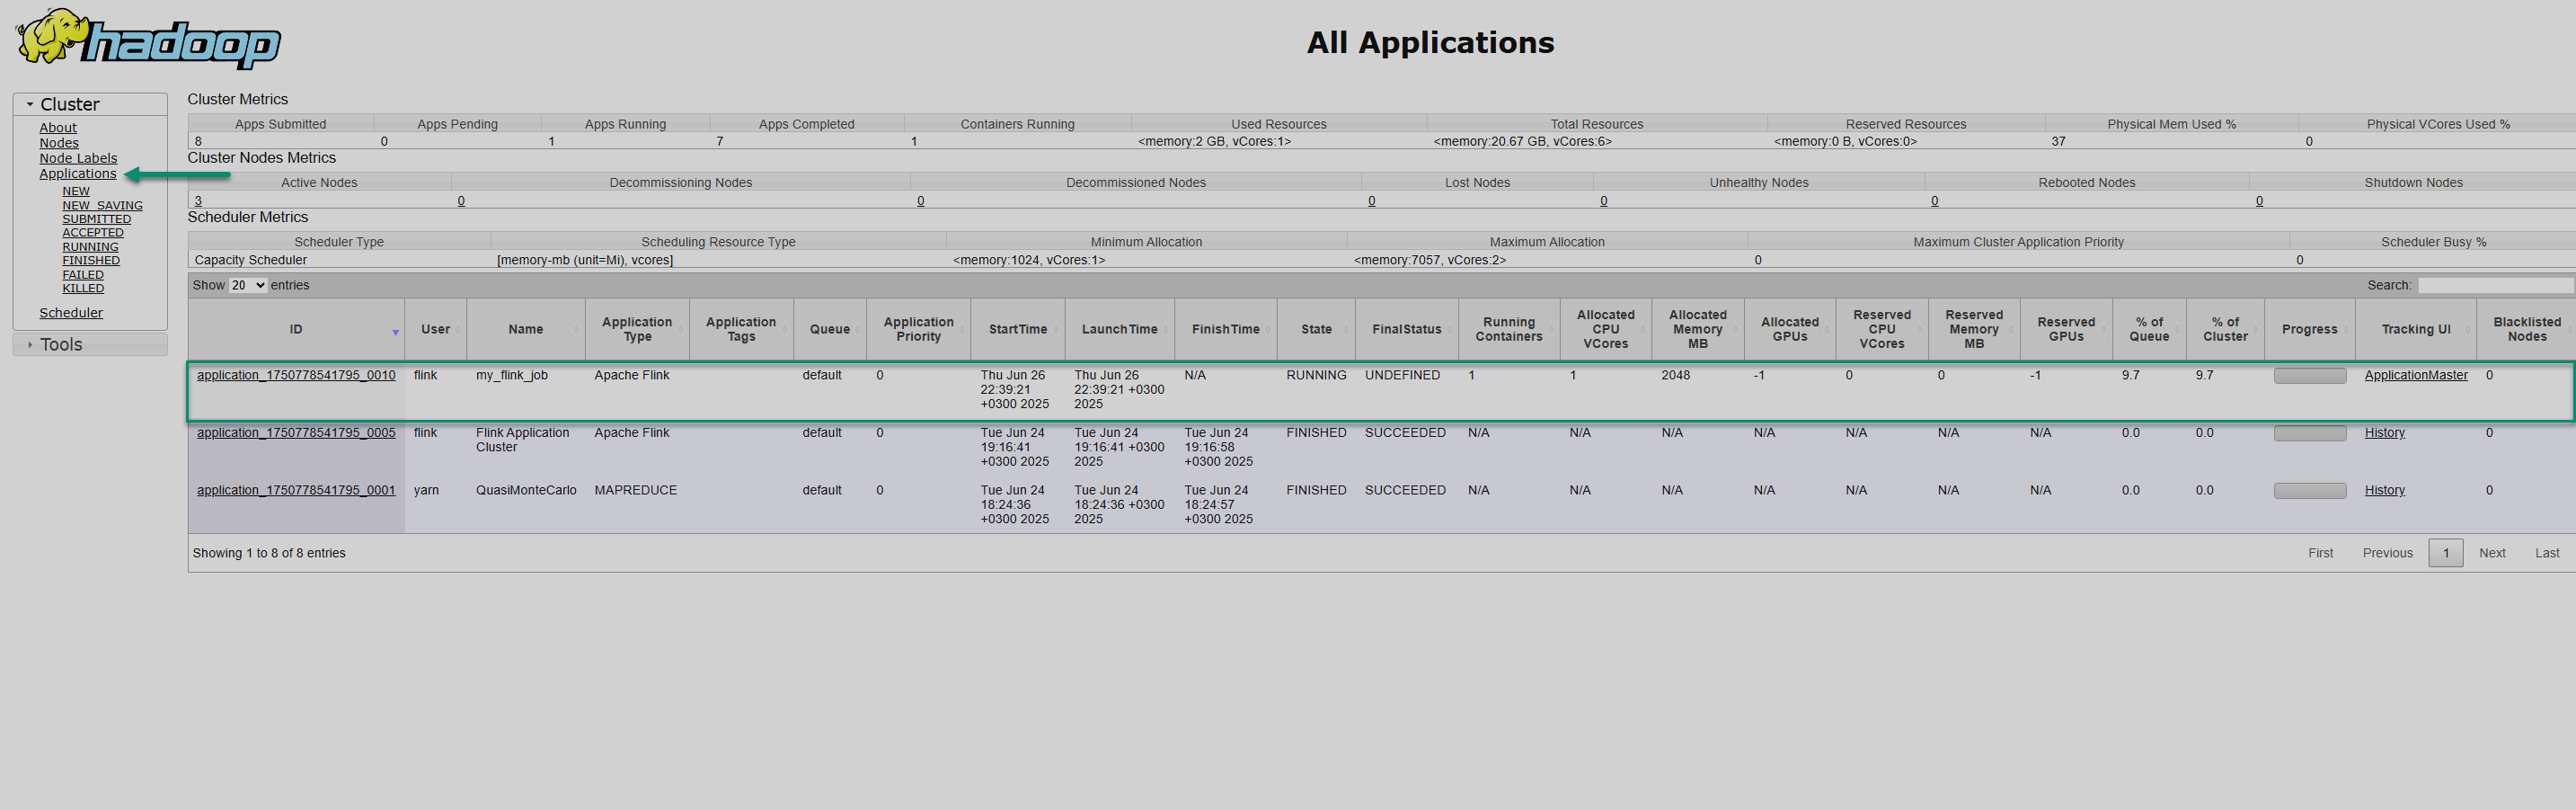
Task: Open the Applications page from sidebar
Action: [78, 173]
